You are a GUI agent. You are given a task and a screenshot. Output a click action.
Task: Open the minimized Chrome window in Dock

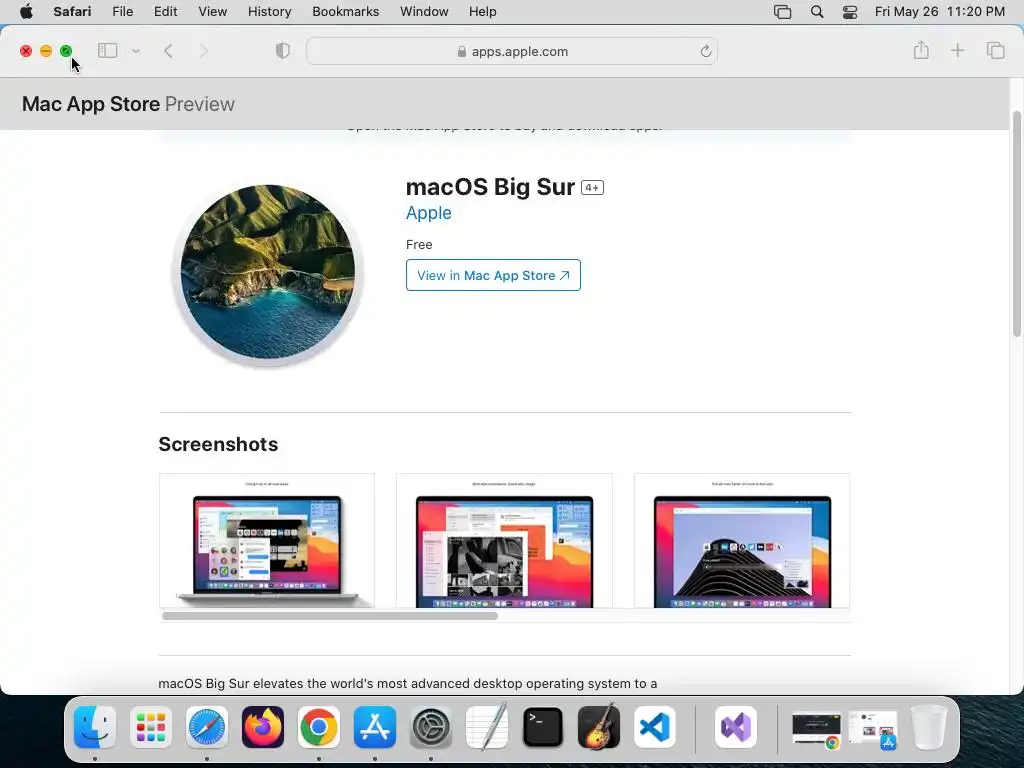(x=816, y=729)
